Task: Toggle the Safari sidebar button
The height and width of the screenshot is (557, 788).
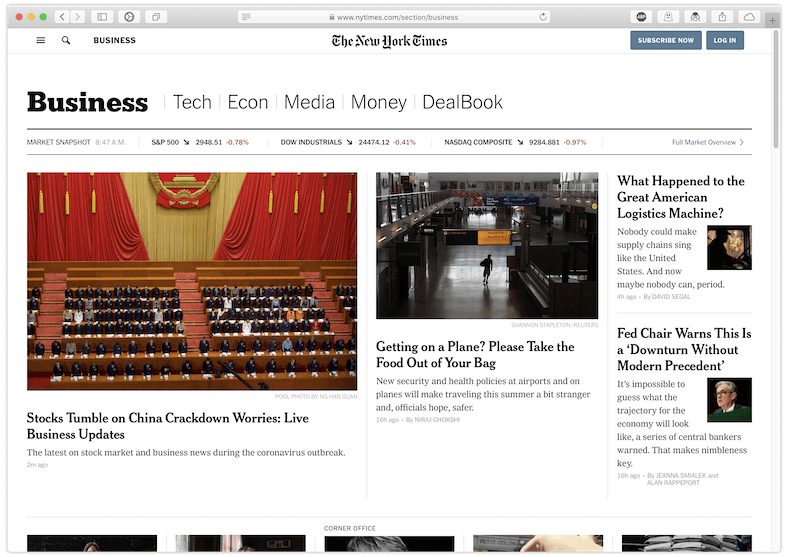Action: [102, 17]
